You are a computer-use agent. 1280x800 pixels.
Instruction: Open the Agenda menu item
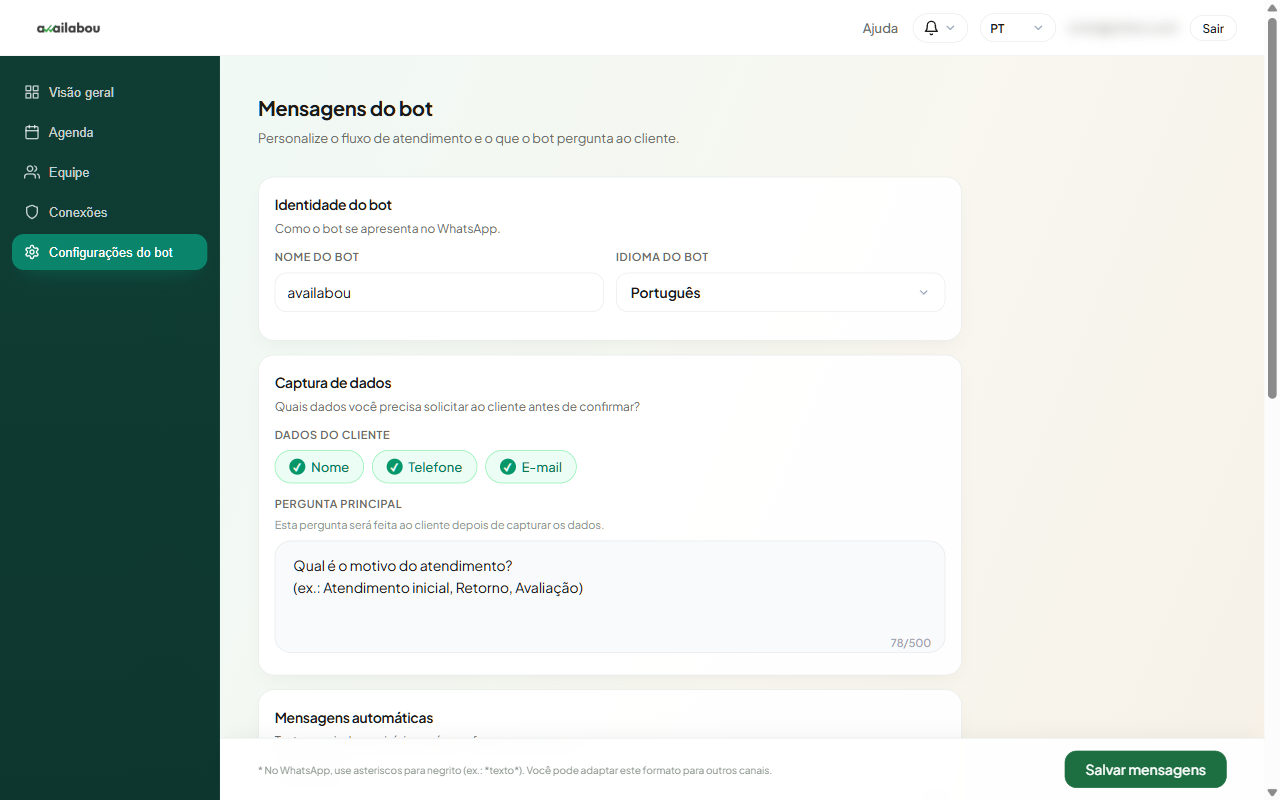[110, 132]
